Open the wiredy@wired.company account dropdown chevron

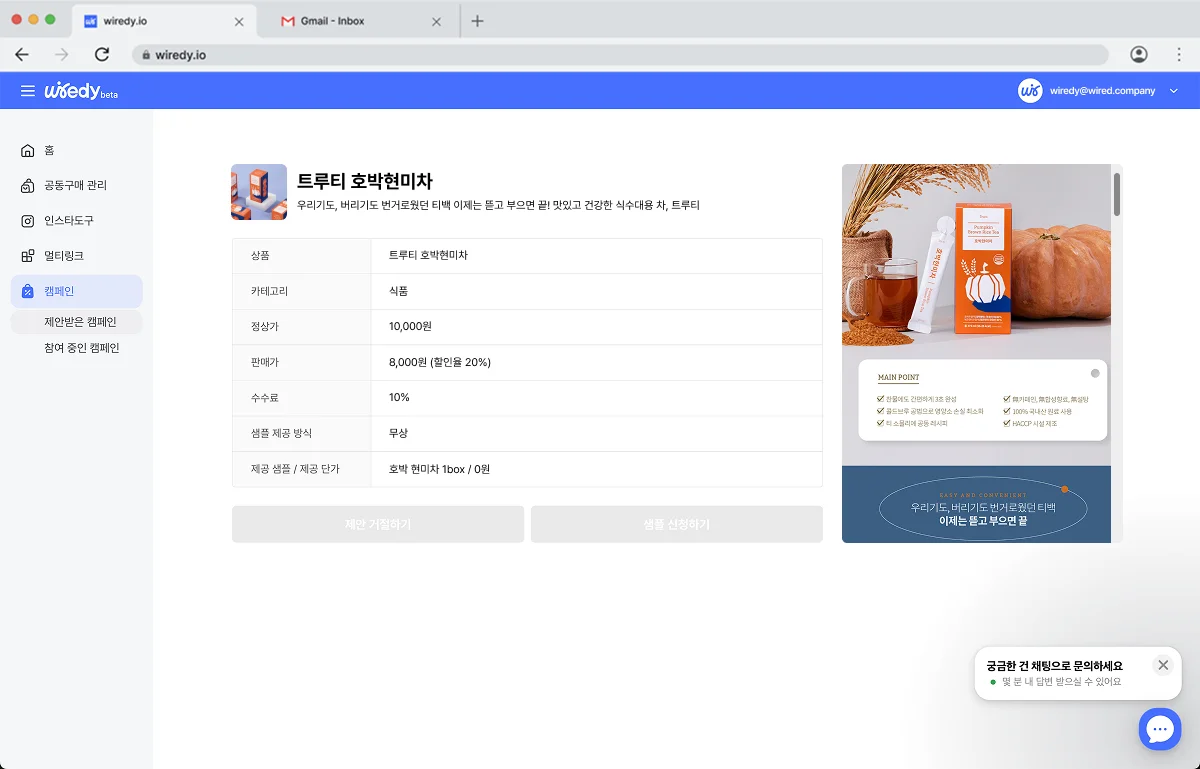click(x=1173, y=90)
